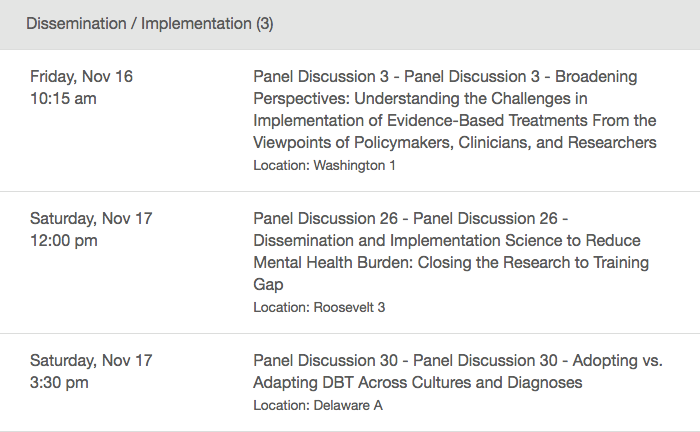Click the Location: Delaware A label
Screen dimensions: 700x432
point(318,406)
